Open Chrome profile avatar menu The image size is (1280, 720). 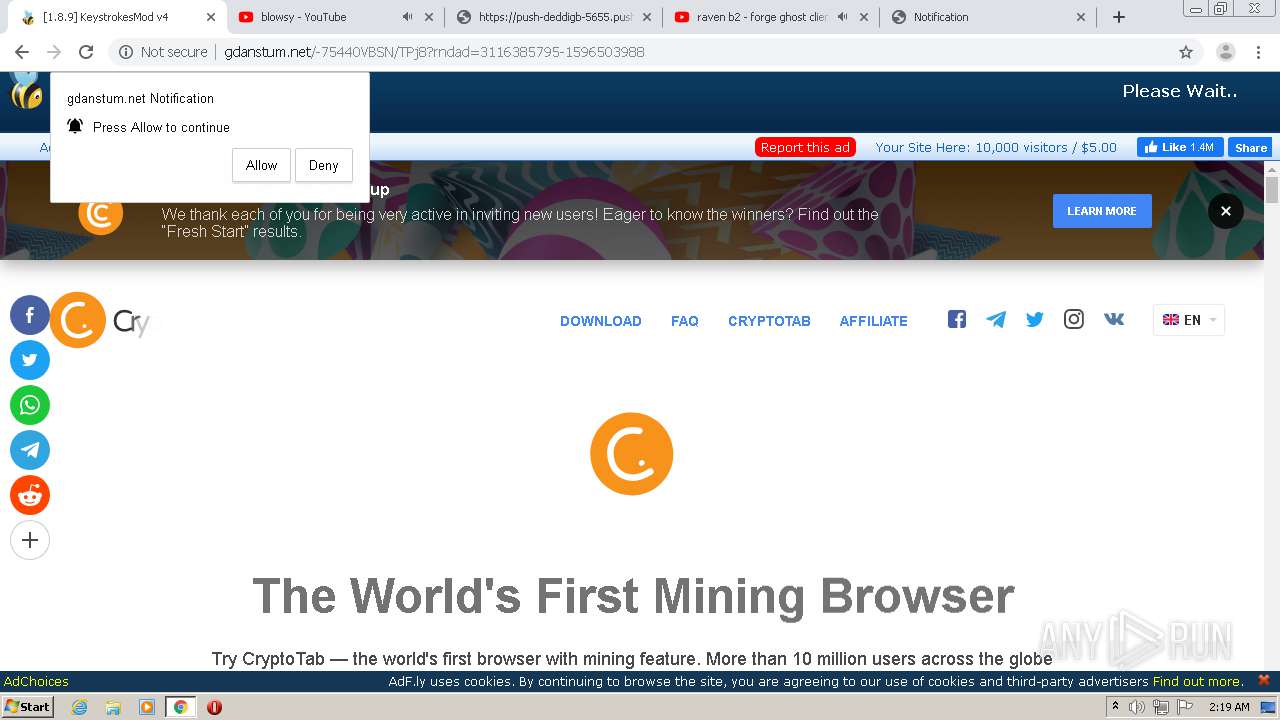tap(1226, 52)
